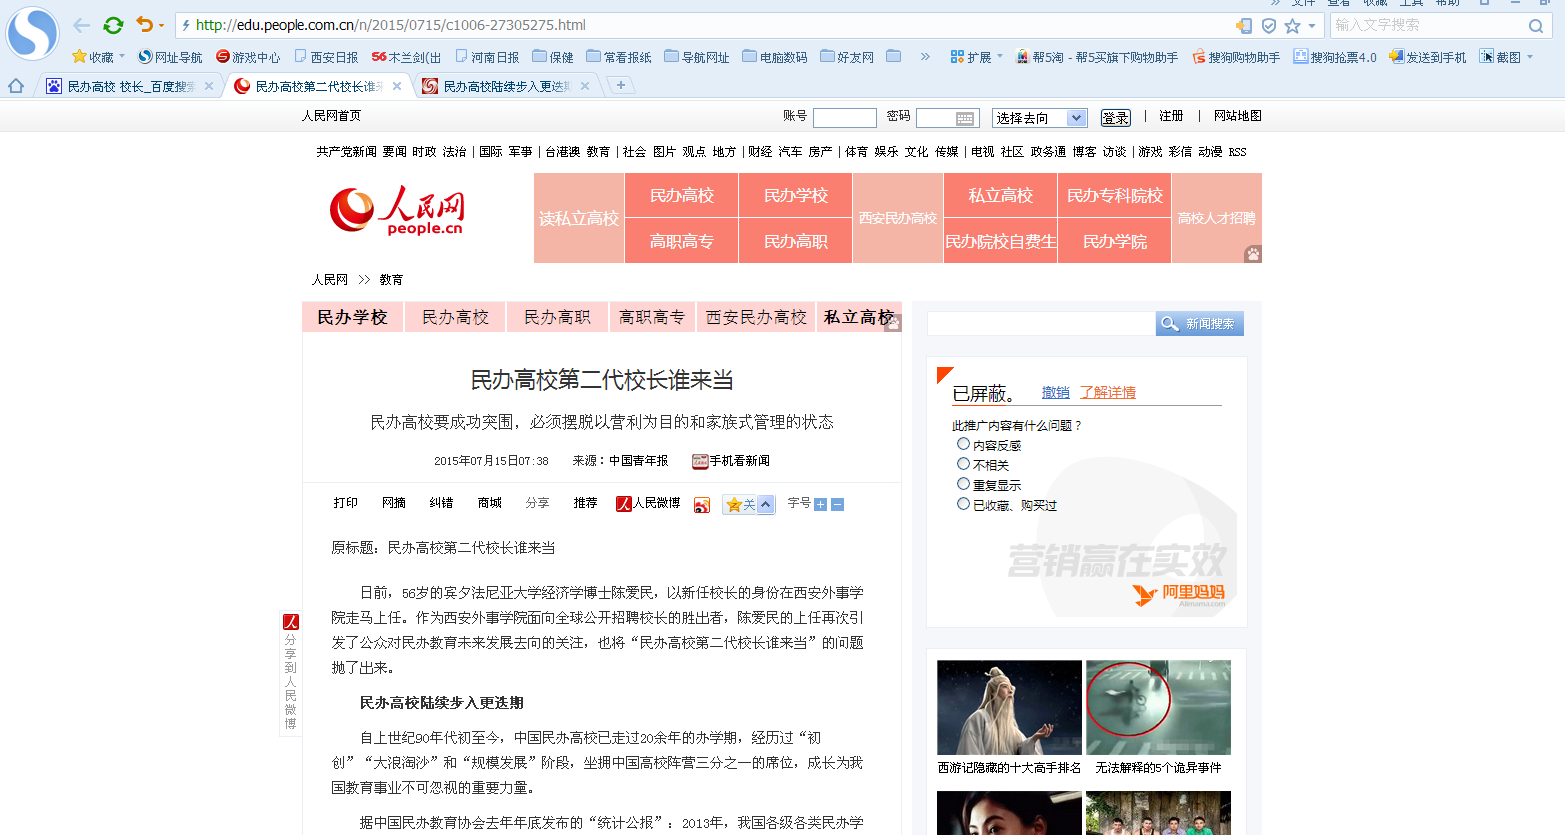
Task: Click the 了解详情 link in the ad panel
Action: [x=1108, y=392]
